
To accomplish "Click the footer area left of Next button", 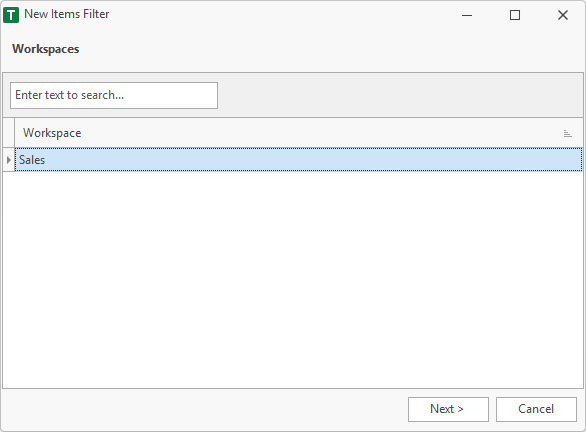I will click(x=205, y=410).
